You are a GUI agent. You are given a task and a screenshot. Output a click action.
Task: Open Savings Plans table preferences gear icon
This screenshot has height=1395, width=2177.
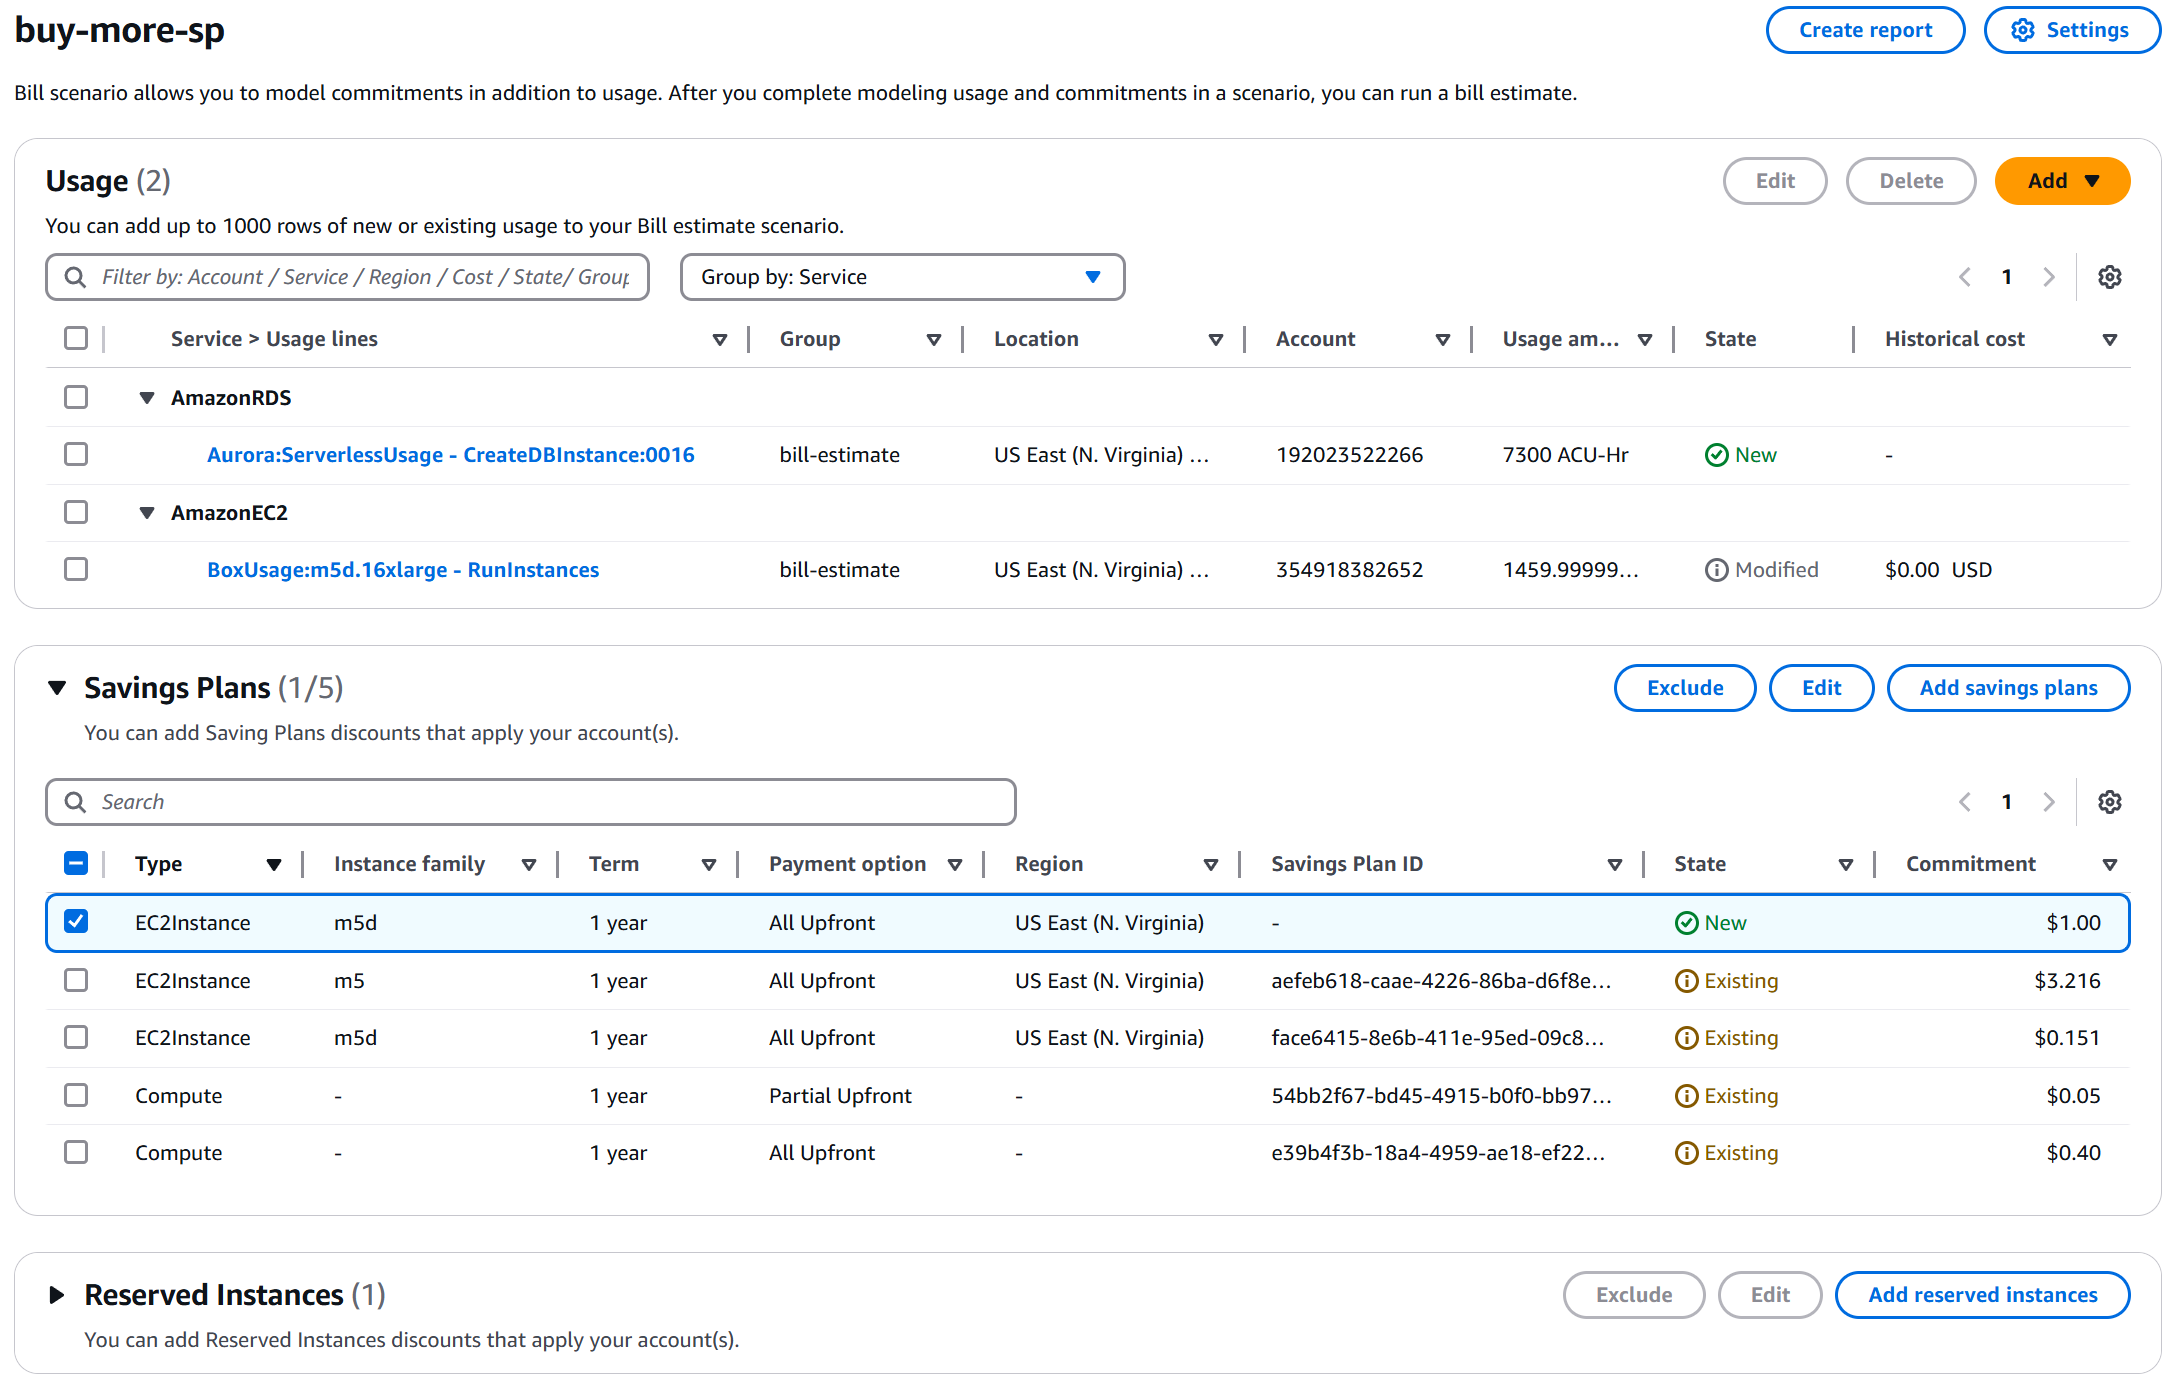pyautogui.click(x=2109, y=802)
